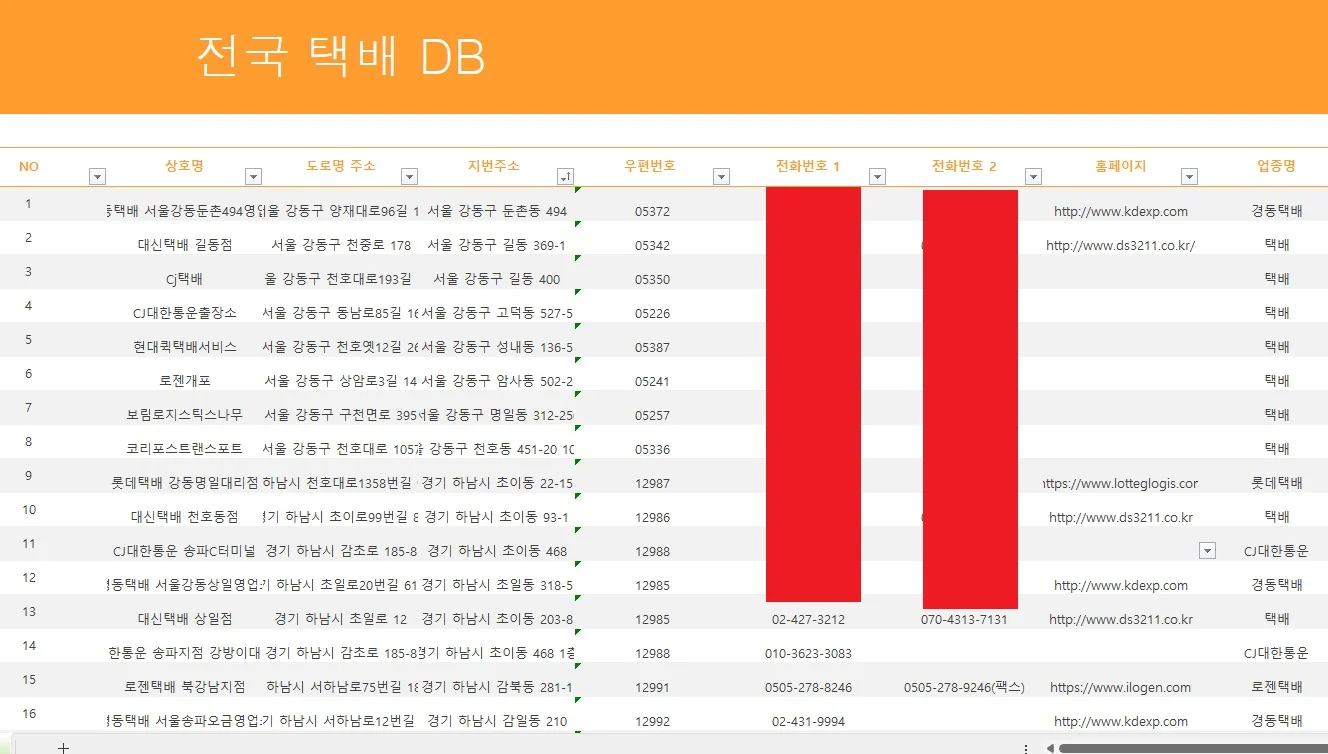Select postal code cell 12987
The height and width of the screenshot is (754, 1328).
652,484
